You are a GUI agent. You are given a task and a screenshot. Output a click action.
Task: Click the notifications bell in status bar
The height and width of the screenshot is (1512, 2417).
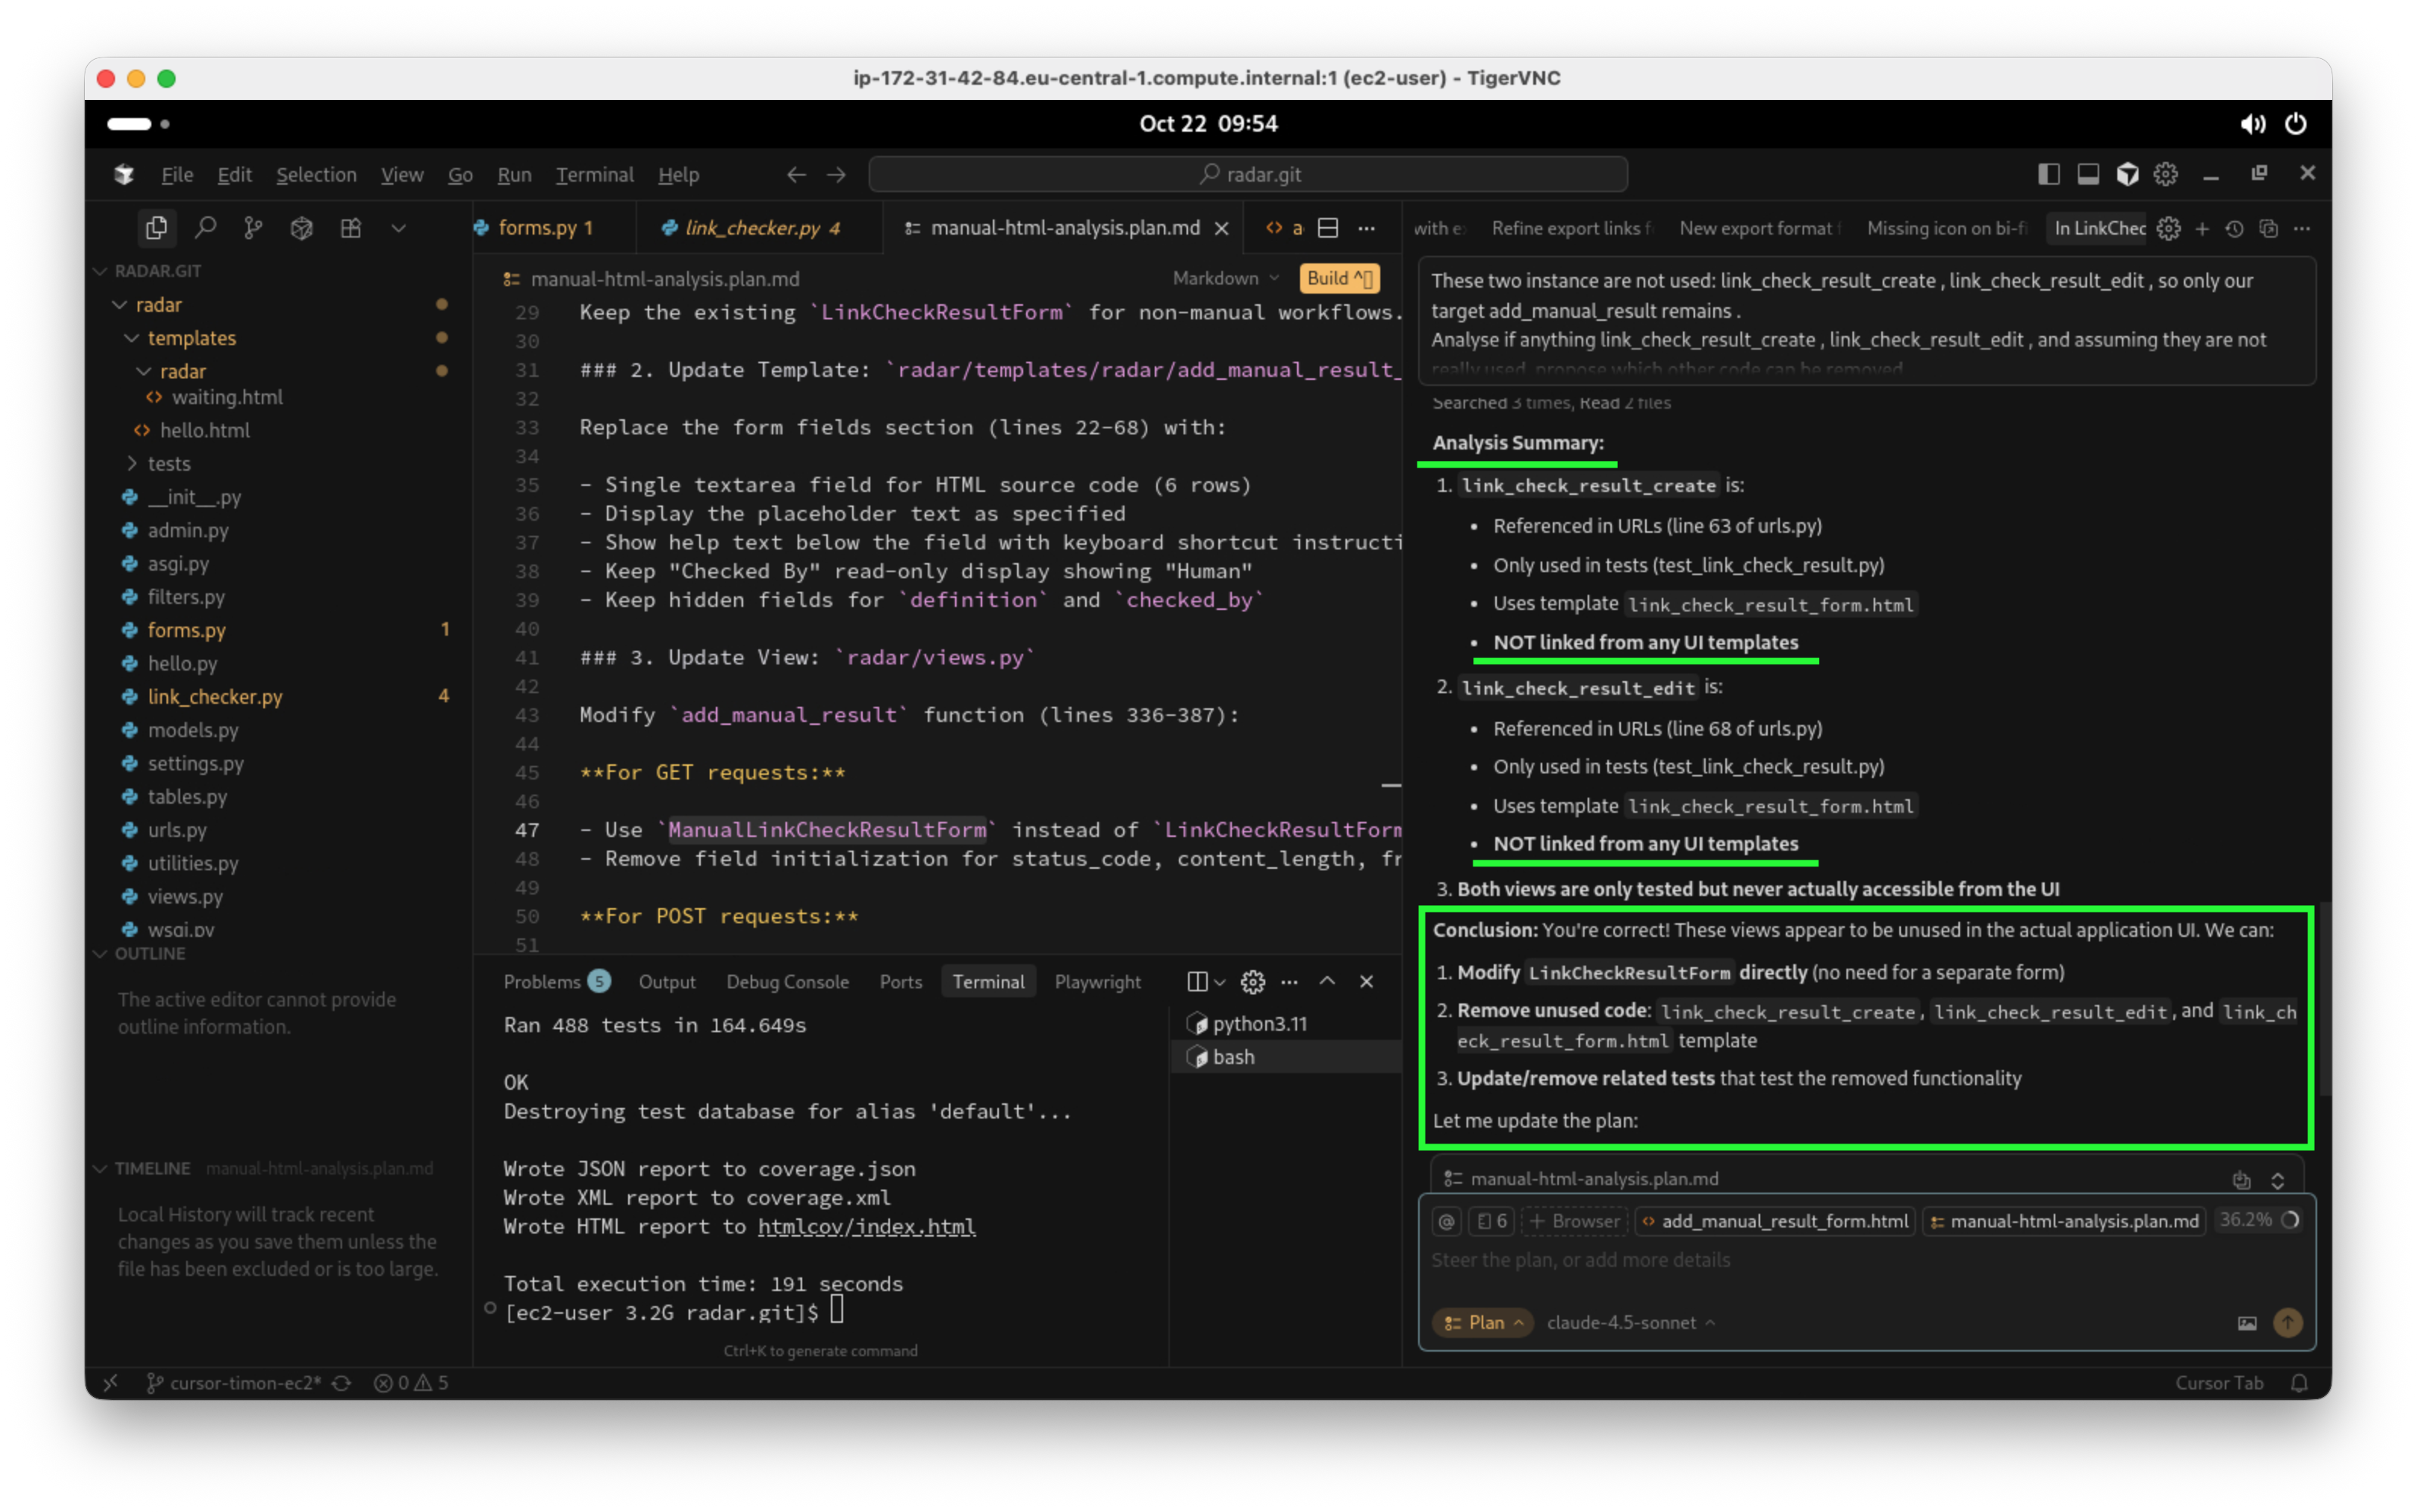coord(2299,1383)
